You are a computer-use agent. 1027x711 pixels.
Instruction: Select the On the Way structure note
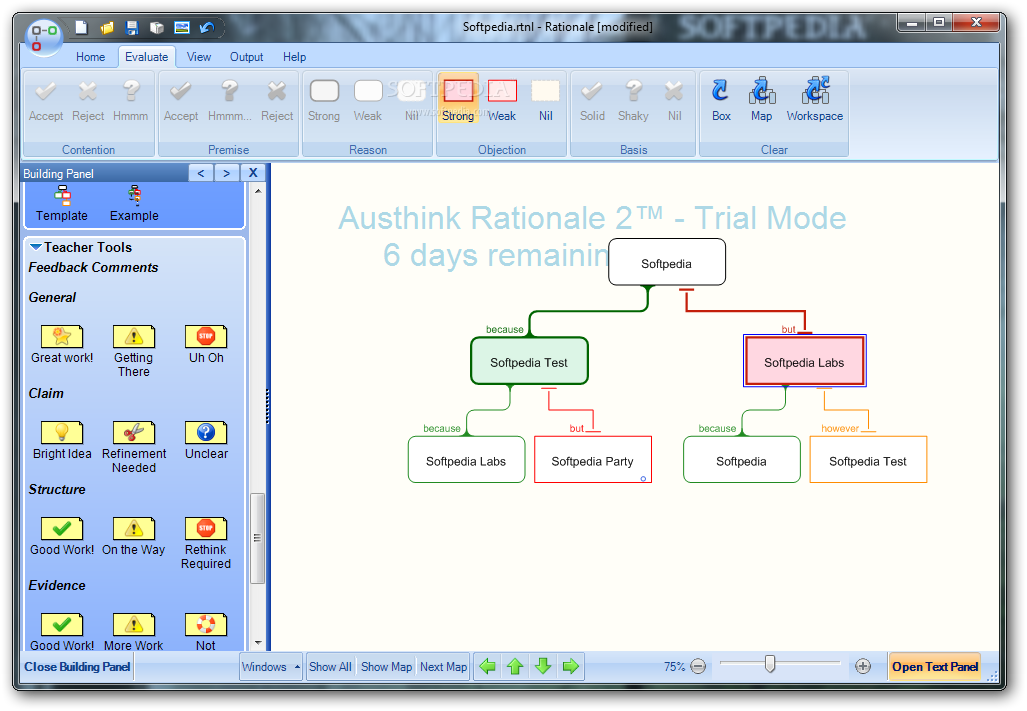click(x=134, y=536)
